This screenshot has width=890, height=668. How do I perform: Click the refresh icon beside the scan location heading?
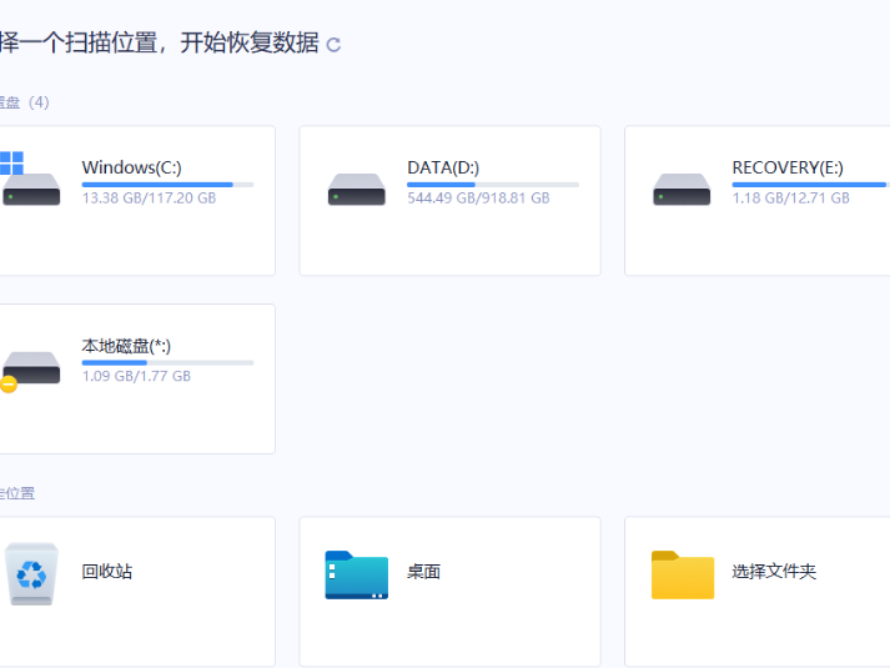pyautogui.click(x=333, y=45)
